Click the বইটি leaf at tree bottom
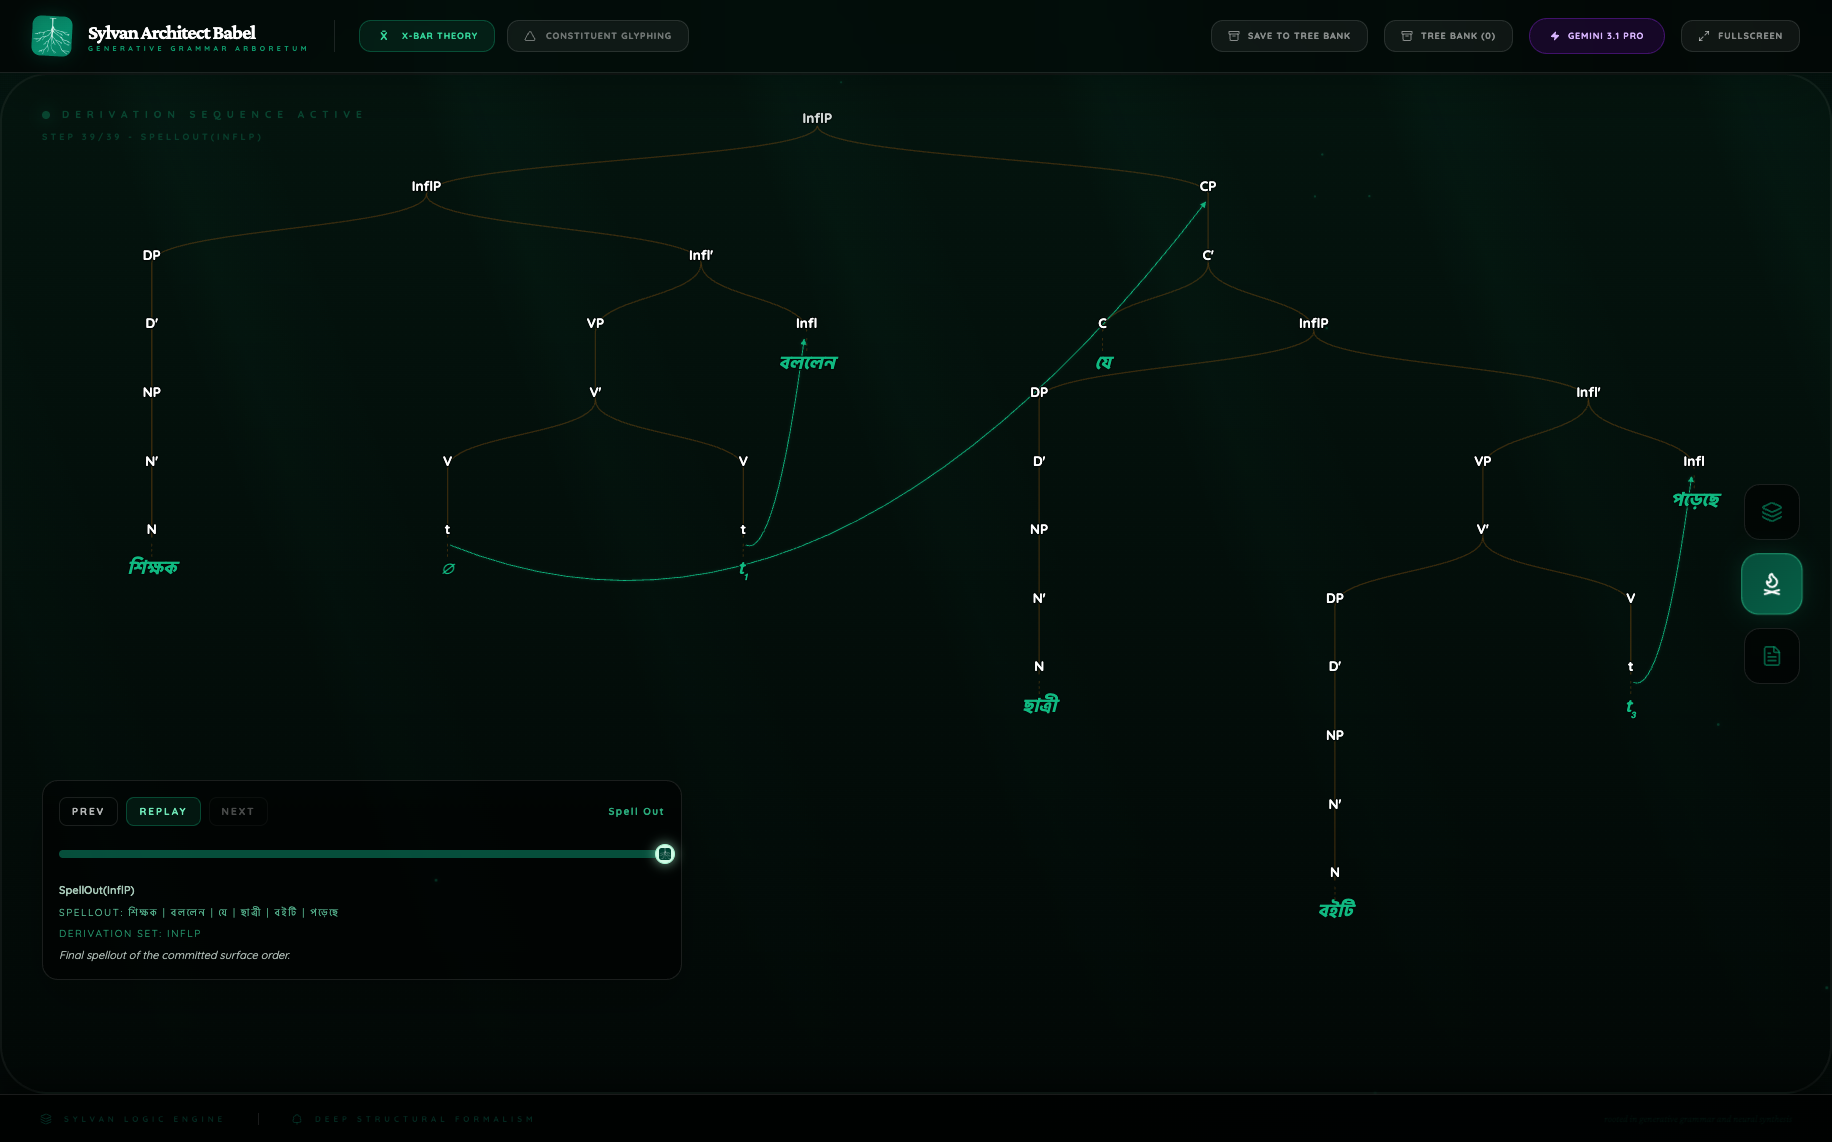This screenshot has width=1832, height=1142. pos(1336,910)
